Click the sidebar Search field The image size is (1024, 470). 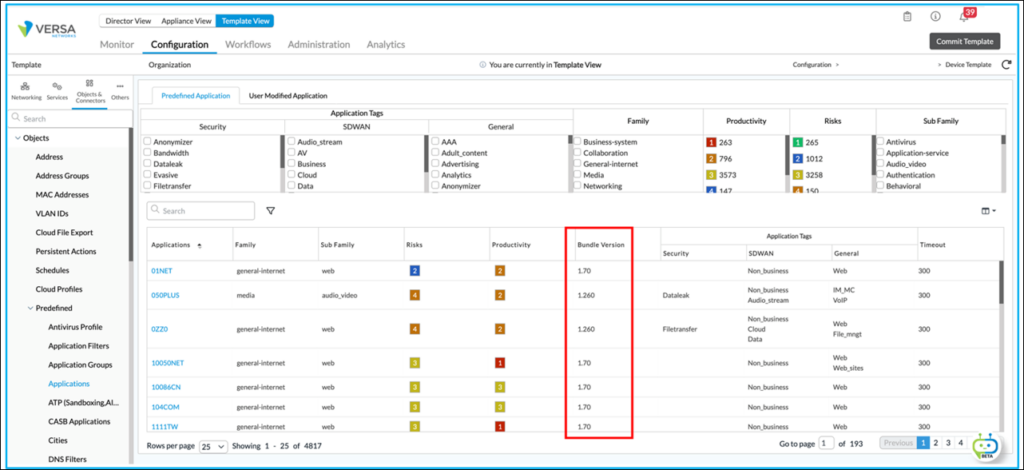70,119
